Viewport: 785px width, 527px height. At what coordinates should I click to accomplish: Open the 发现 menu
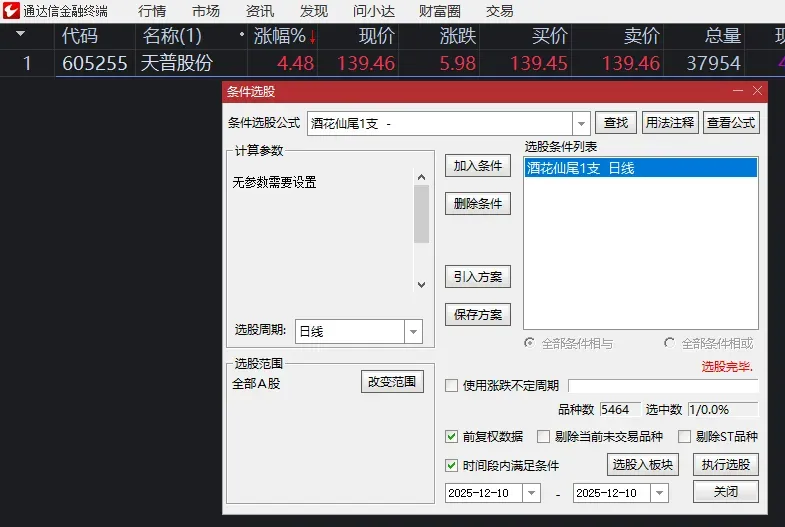coord(314,11)
